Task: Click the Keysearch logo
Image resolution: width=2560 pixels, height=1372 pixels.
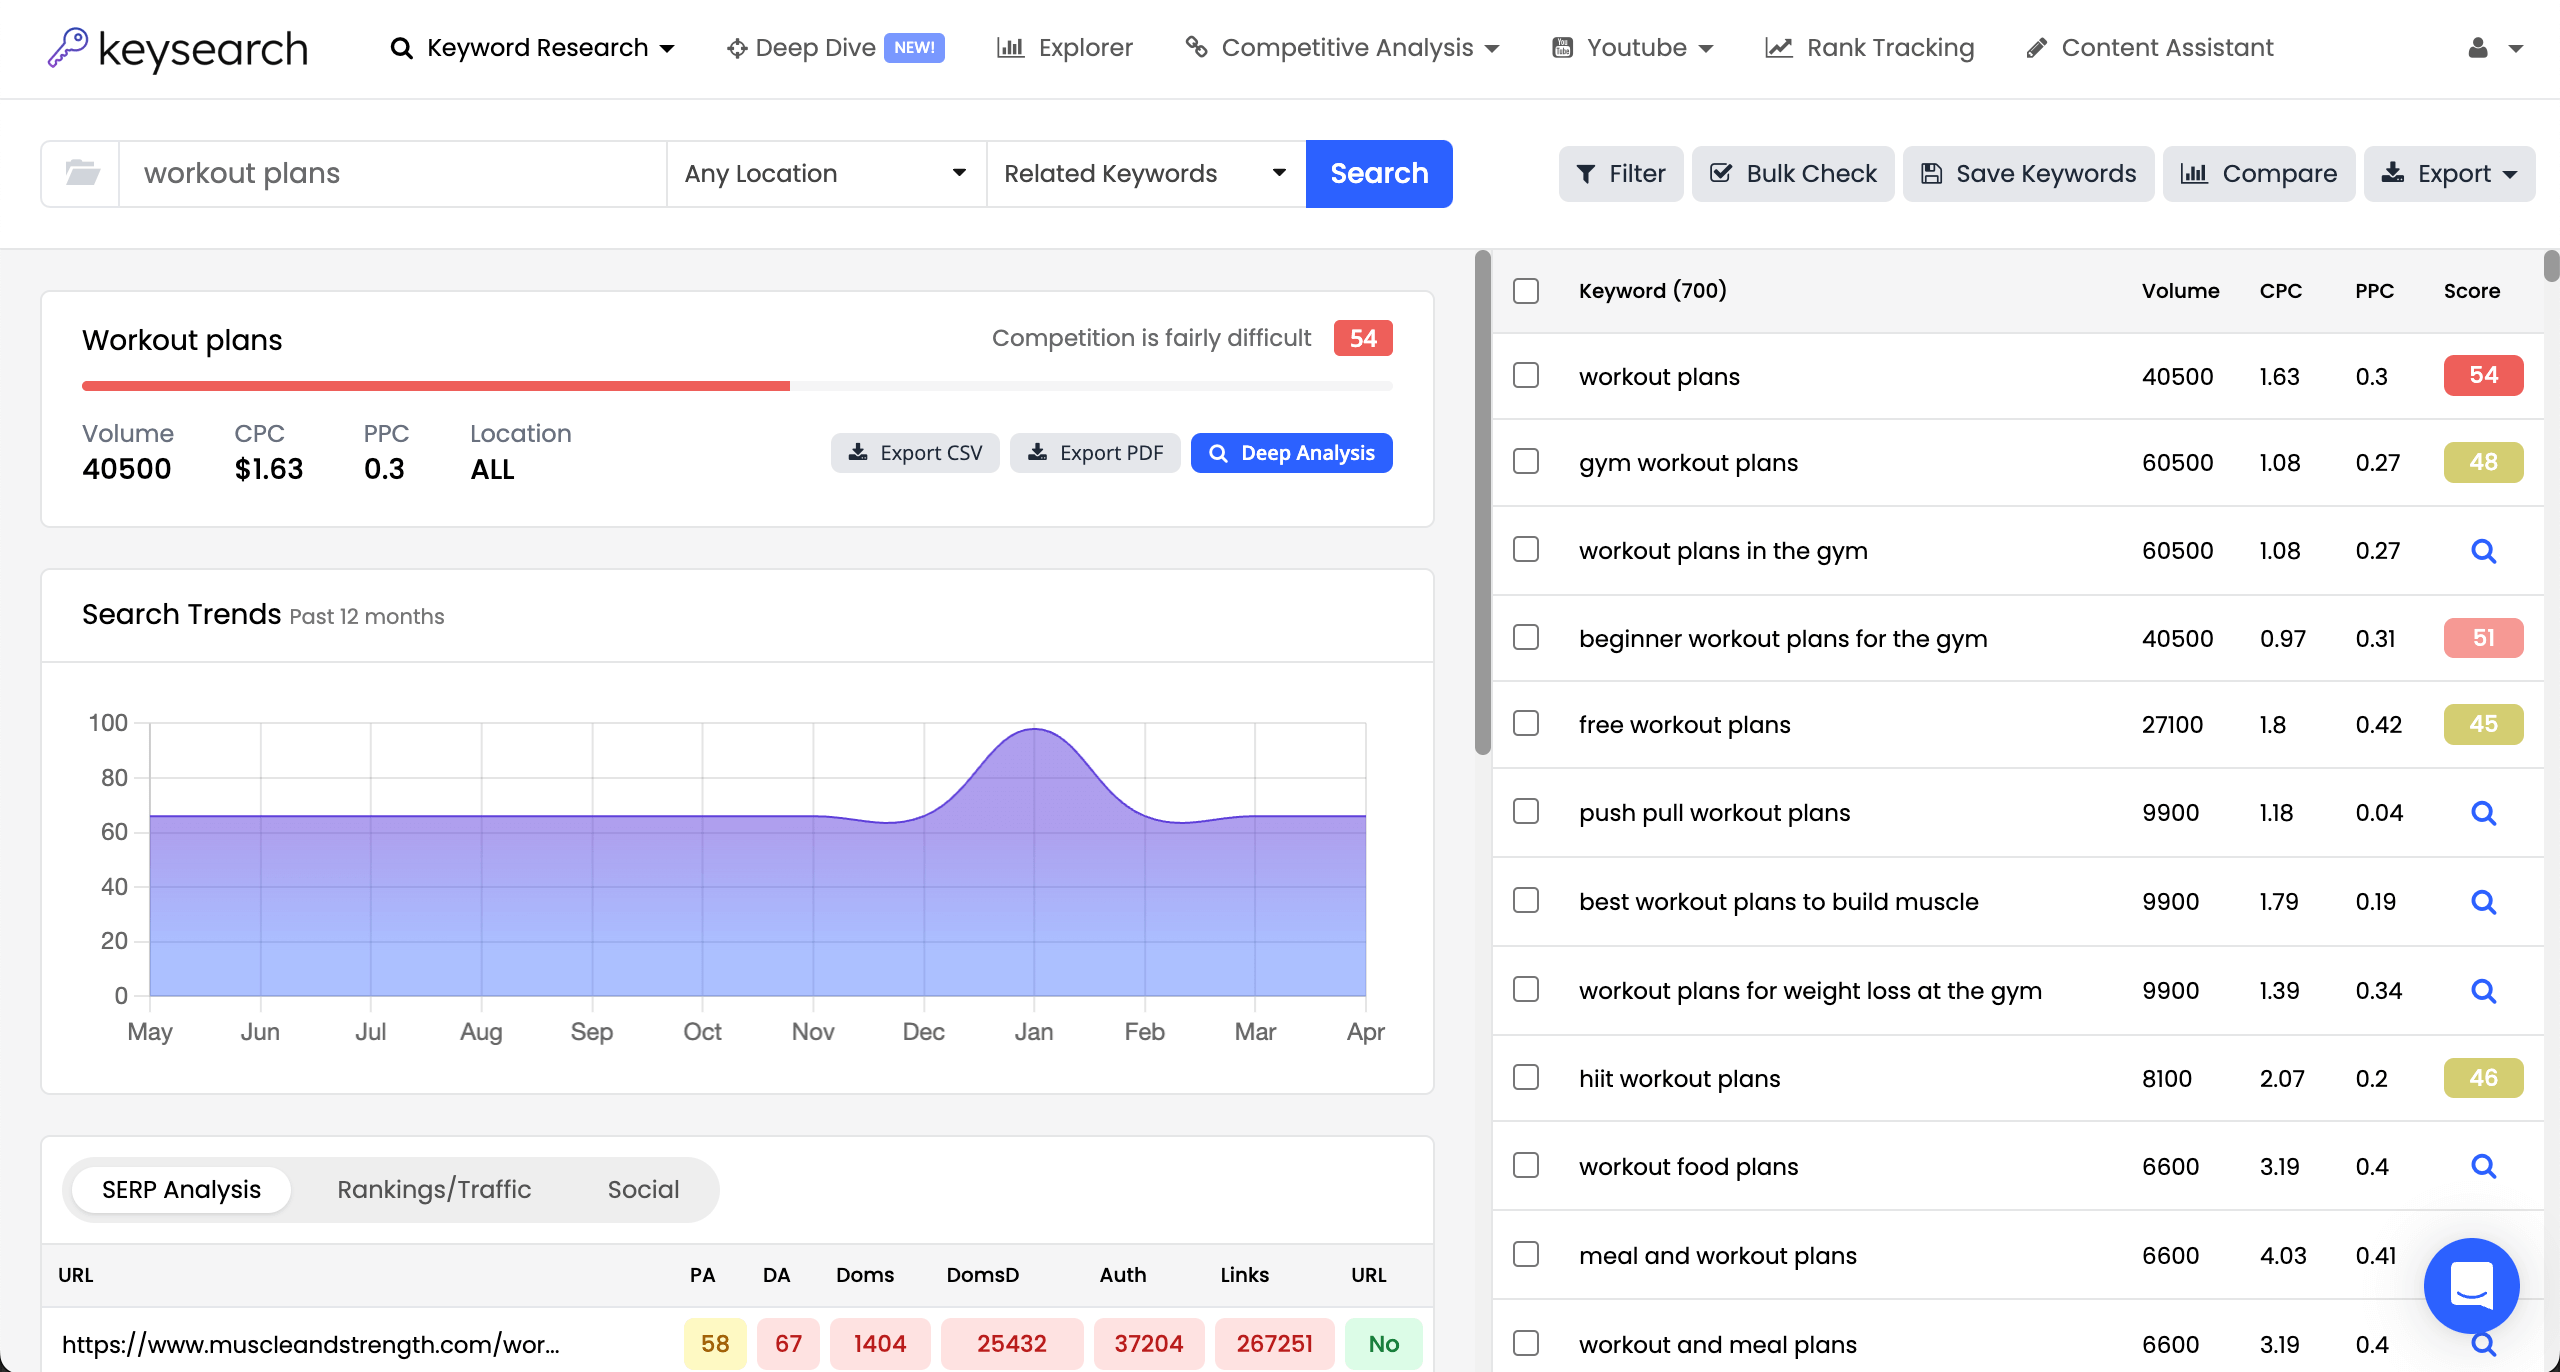Action: (176, 48)
